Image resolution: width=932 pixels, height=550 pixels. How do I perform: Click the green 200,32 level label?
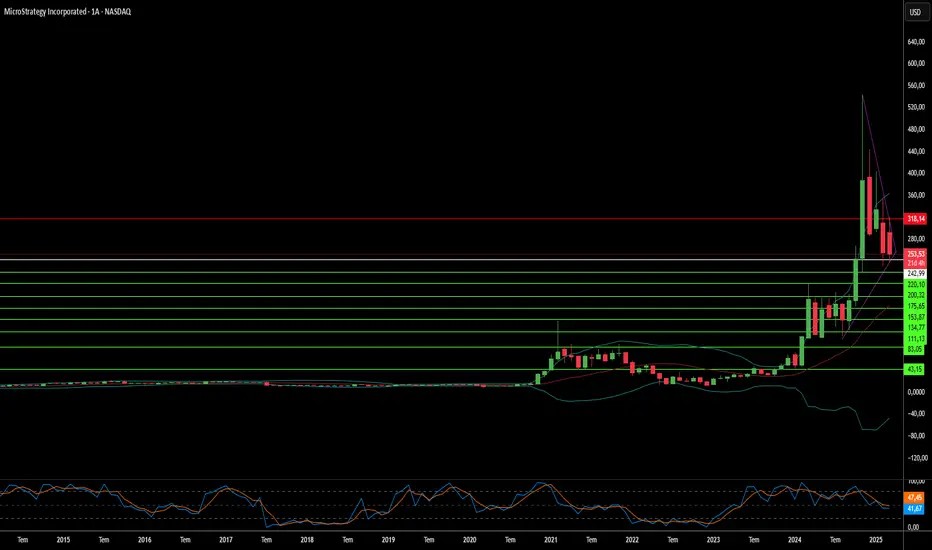[915, 295]
